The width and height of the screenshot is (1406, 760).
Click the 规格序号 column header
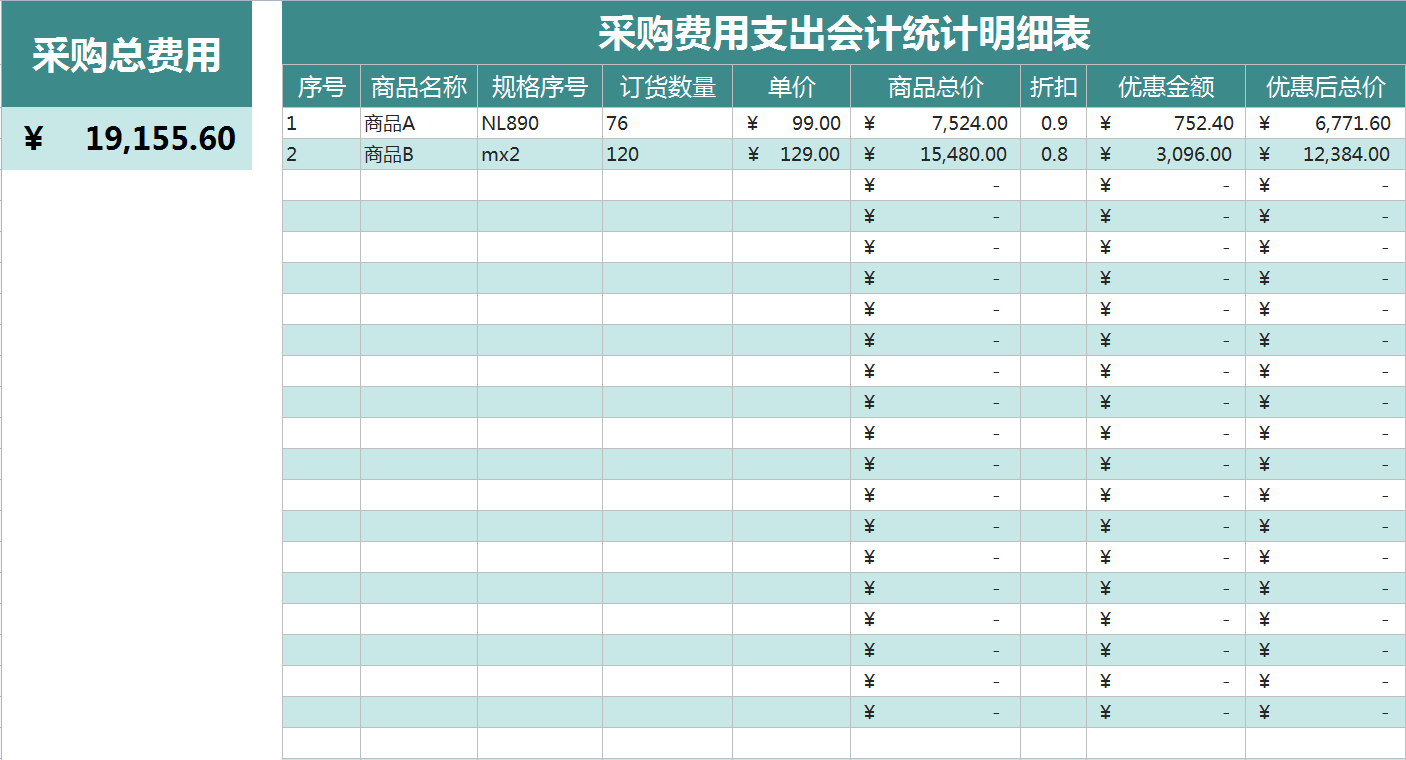540,87
